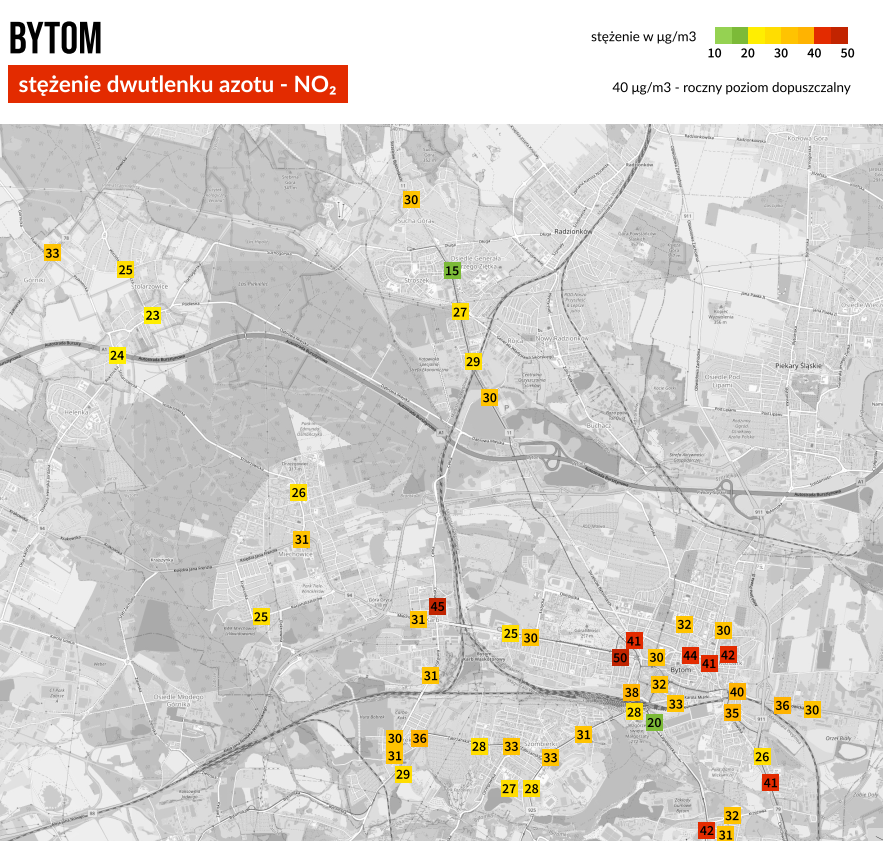883x841 pixels.
Task: Select the 33 marker near Górniki
Action: (52, 253)
